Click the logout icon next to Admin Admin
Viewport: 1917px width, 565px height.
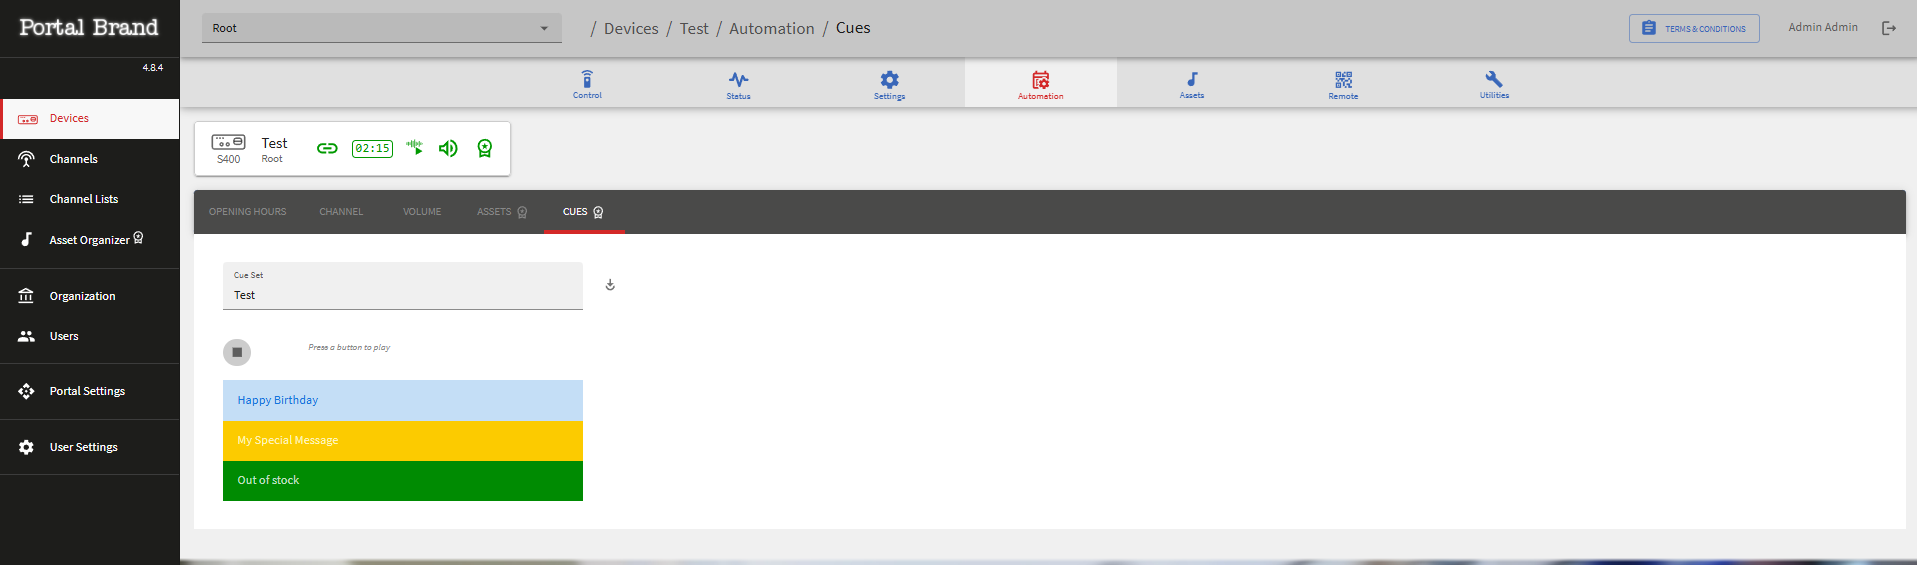(x=1889, y=28)
